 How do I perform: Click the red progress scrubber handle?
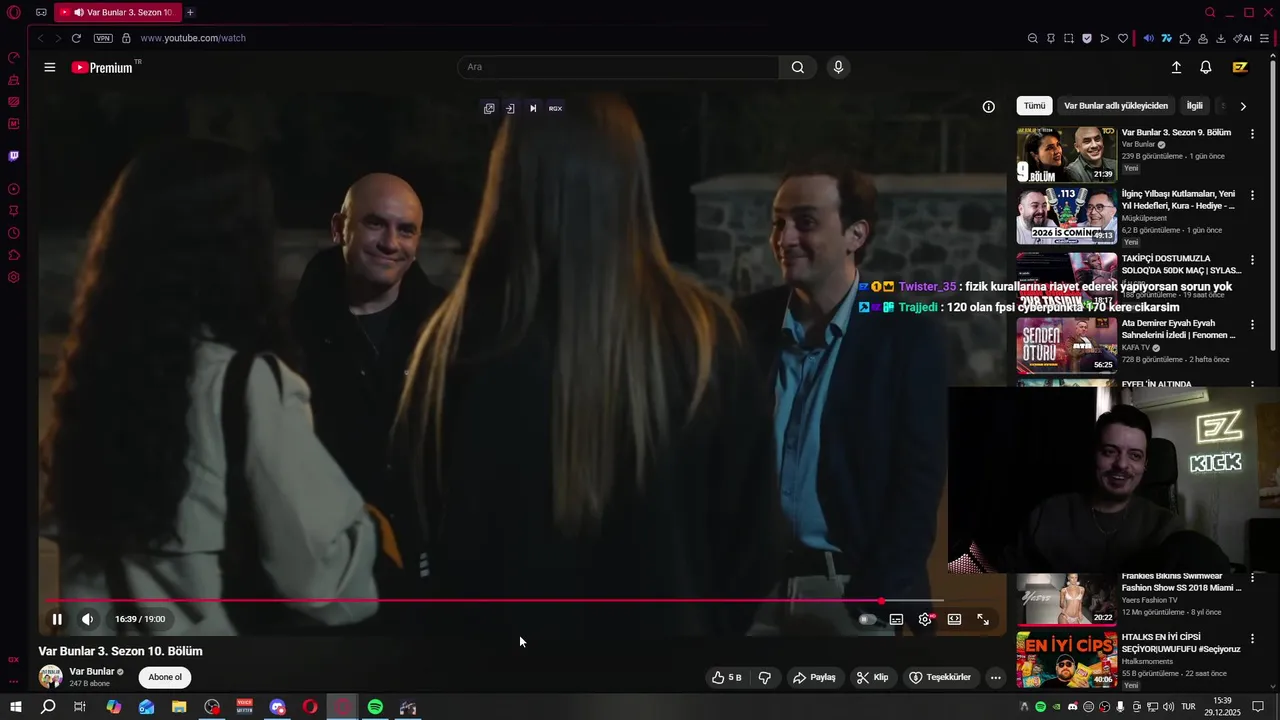[x=881, y=601]
